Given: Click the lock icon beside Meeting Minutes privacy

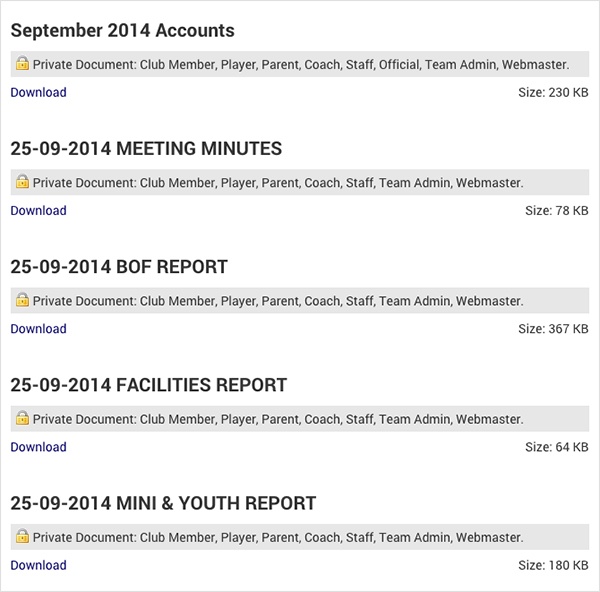Looking at the screenshot, I should coord(22,181).
